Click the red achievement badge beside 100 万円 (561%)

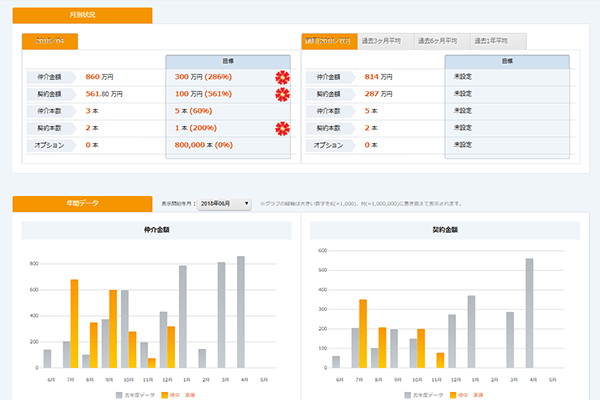(x=282, y=94)
